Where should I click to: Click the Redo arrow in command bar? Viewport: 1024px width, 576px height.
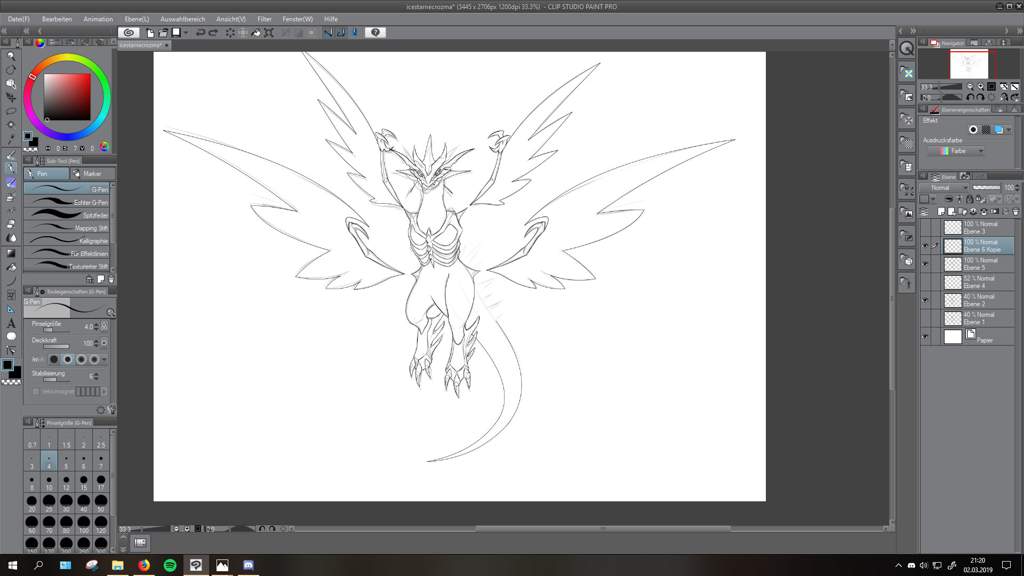[x=213, y=33]
